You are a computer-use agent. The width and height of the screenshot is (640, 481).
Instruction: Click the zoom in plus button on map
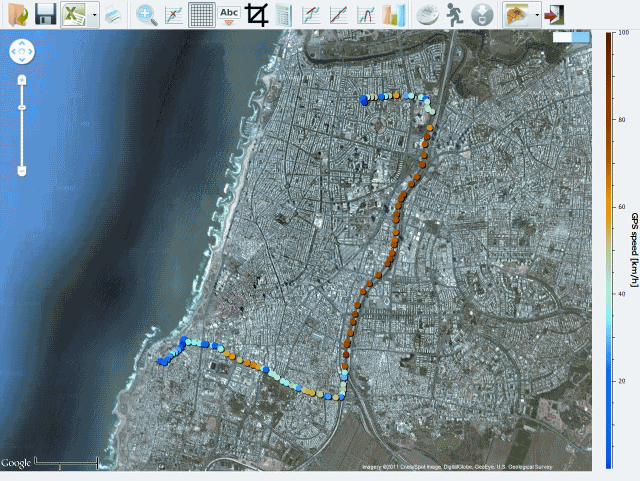22,78
